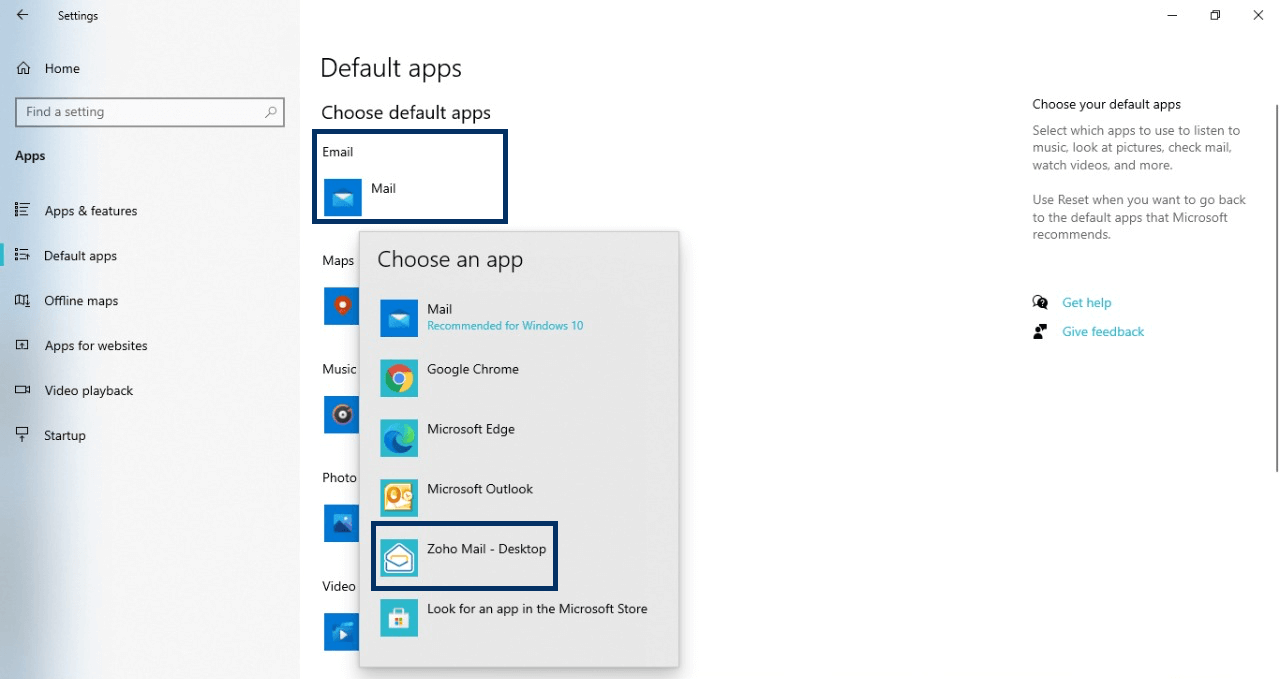This screenshot has height=679, width=1280.
Task: Click 'Recommended for Windows 10' text
Action: (x=505, y=326)
